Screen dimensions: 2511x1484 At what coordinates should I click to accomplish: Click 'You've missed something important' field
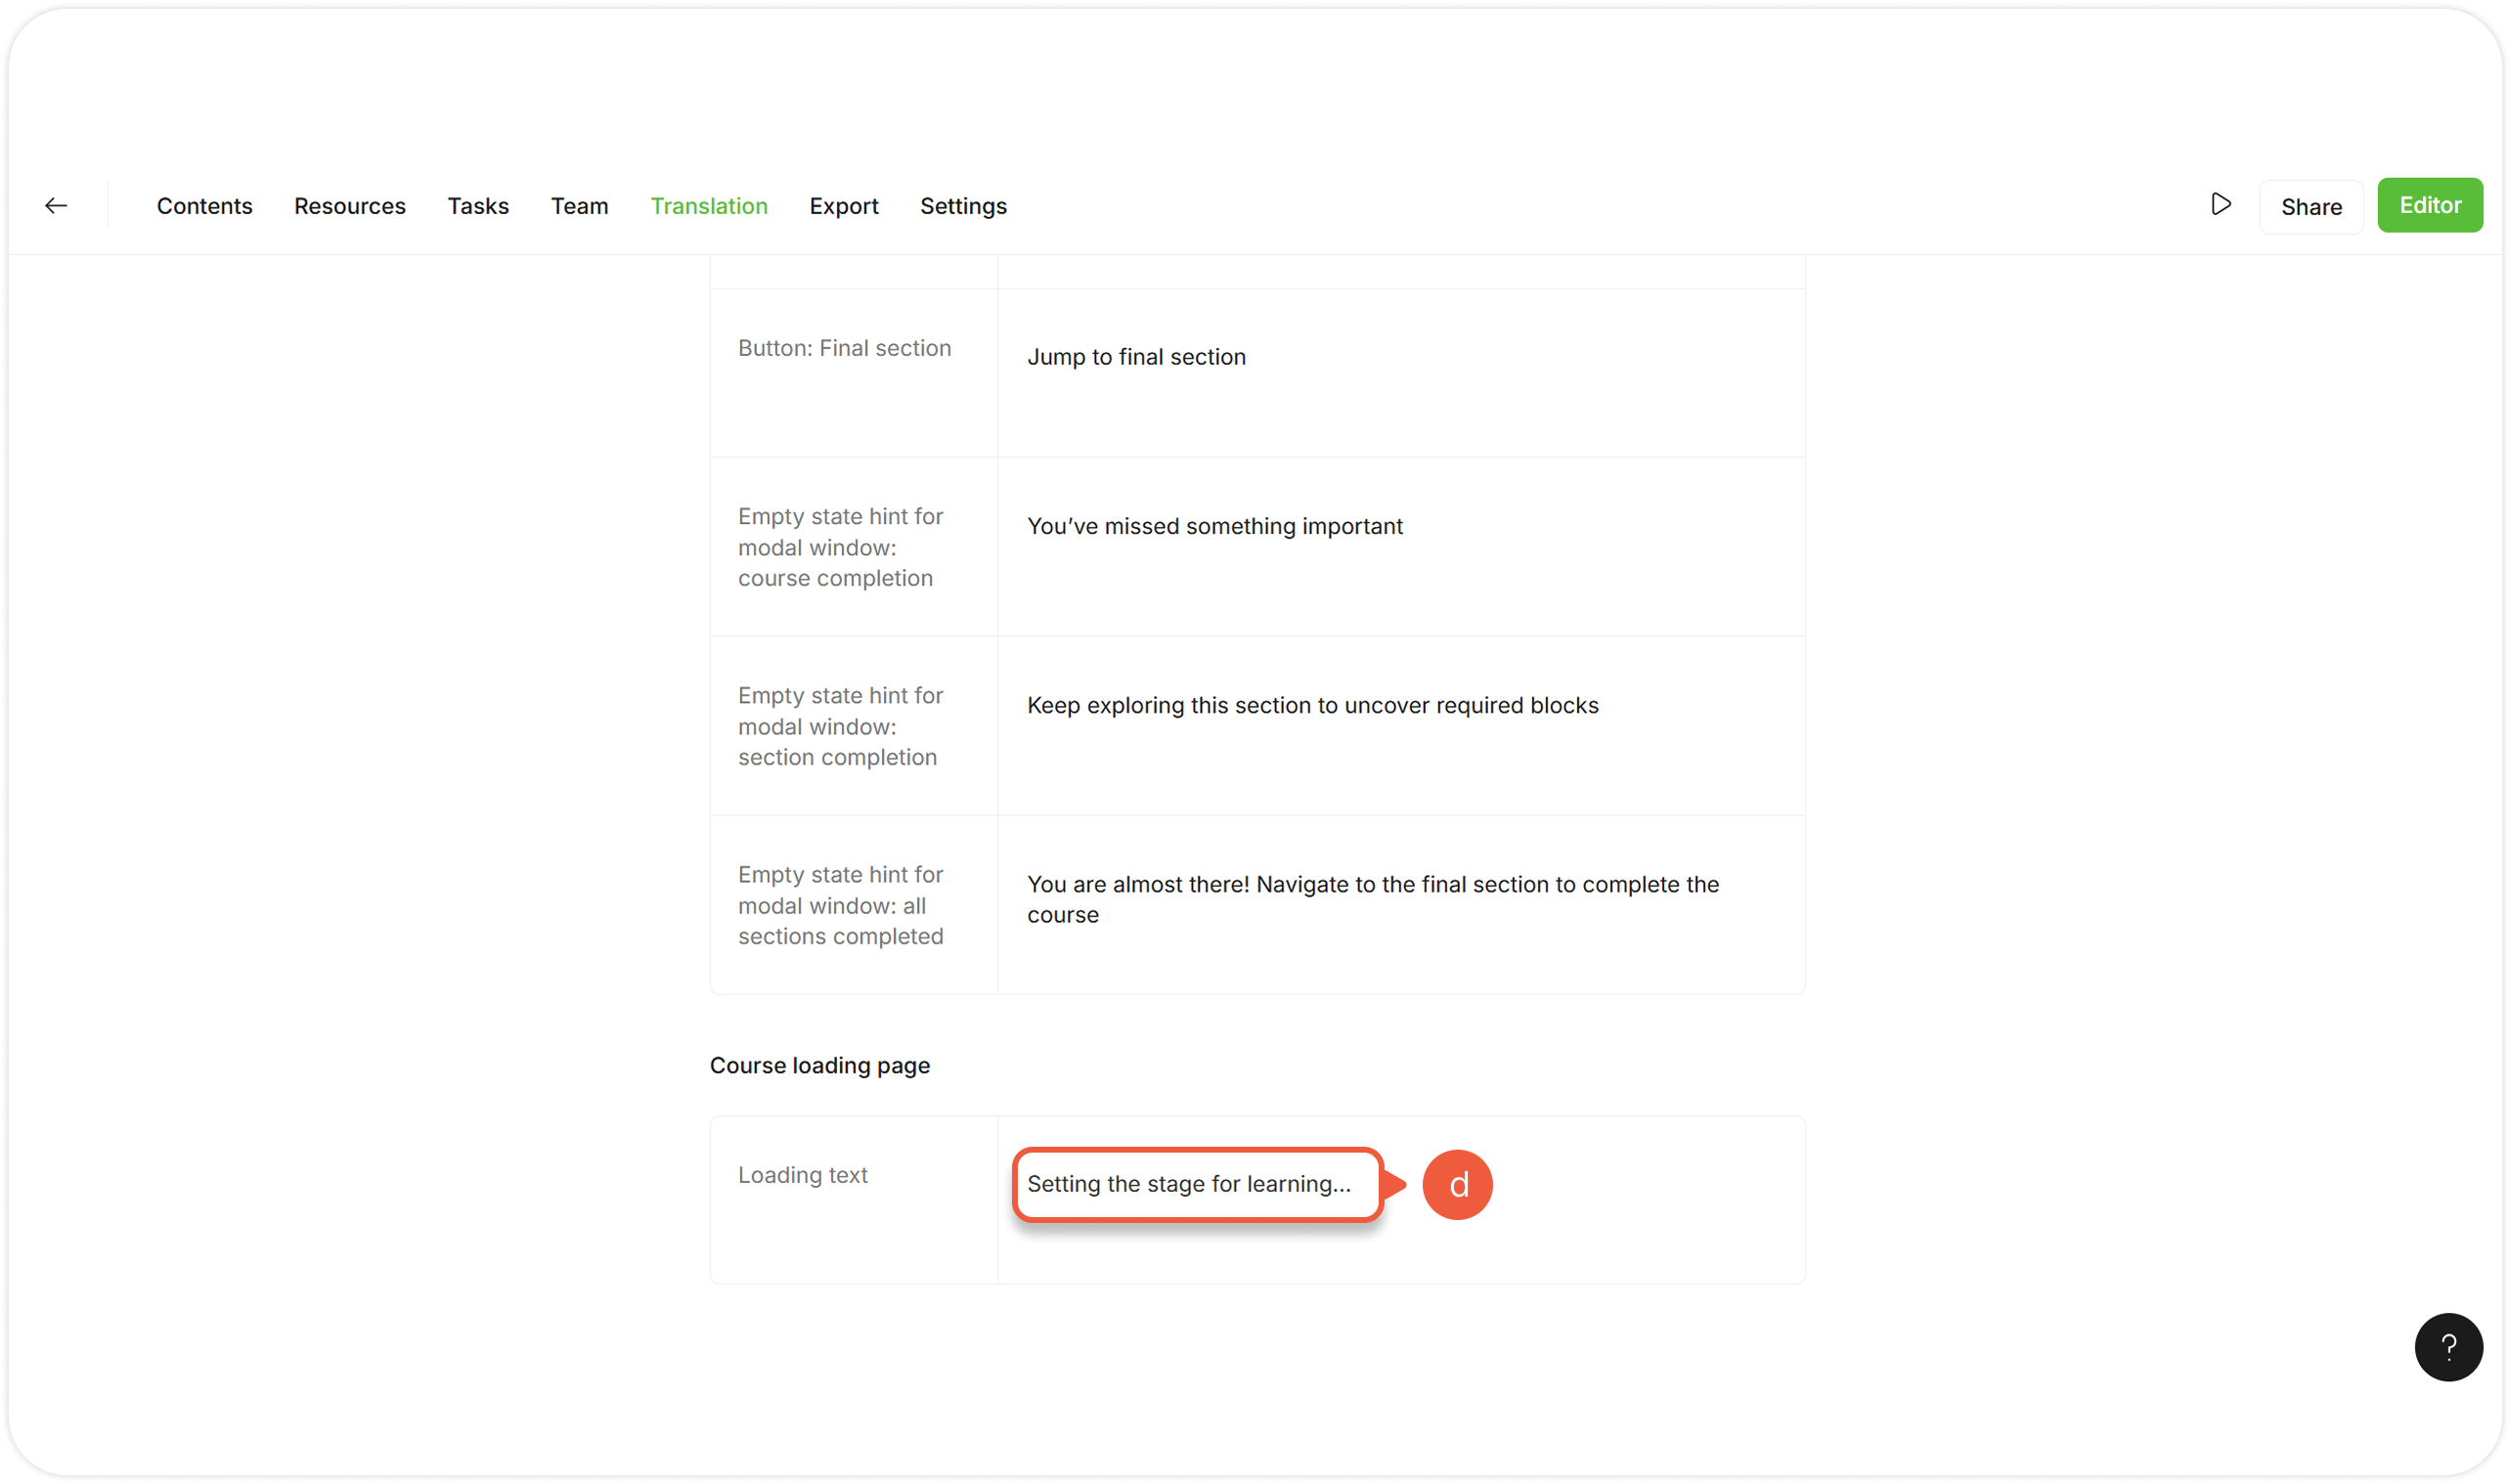1214,526
